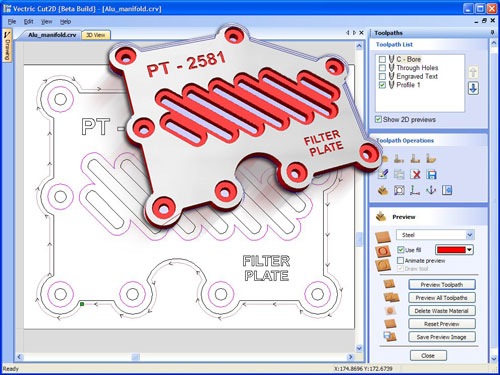
Task: Uncheck the Profile 1 toolpath checkbox
Action: 382,85
